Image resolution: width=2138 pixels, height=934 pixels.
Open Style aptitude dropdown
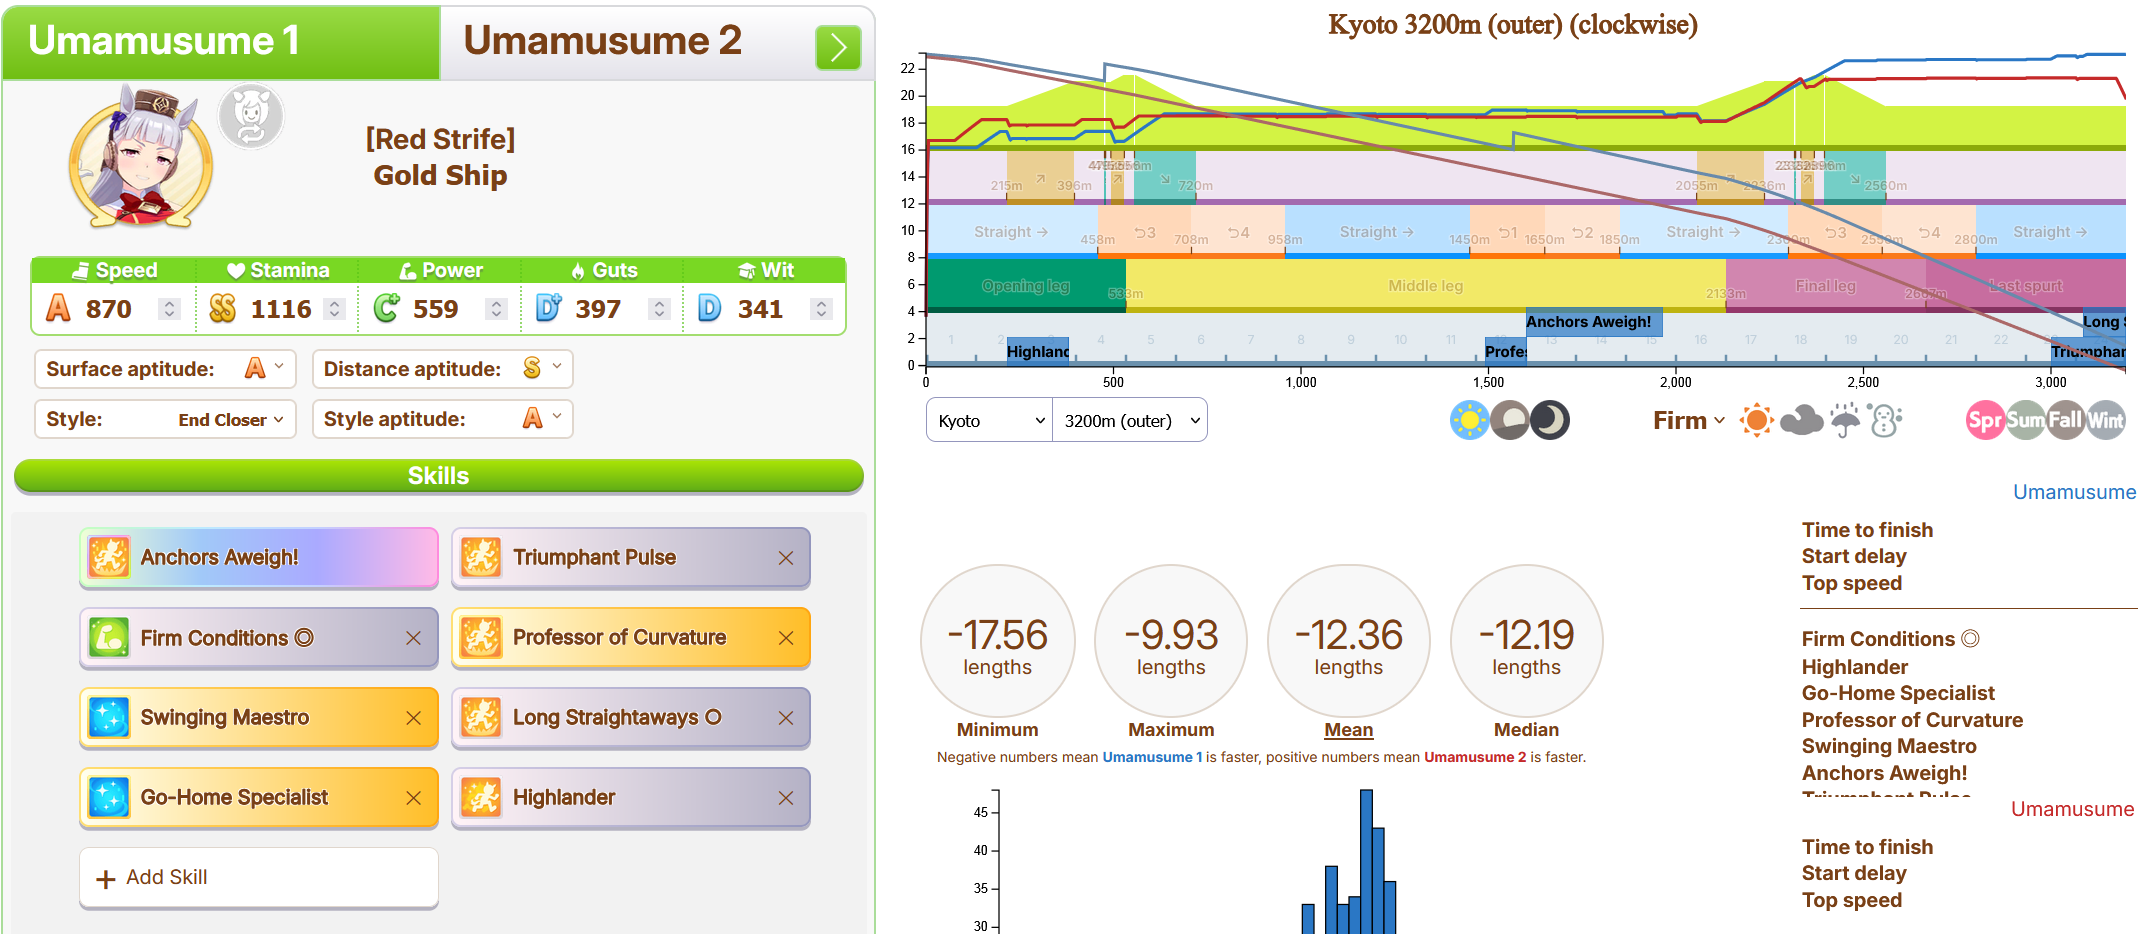442,419
